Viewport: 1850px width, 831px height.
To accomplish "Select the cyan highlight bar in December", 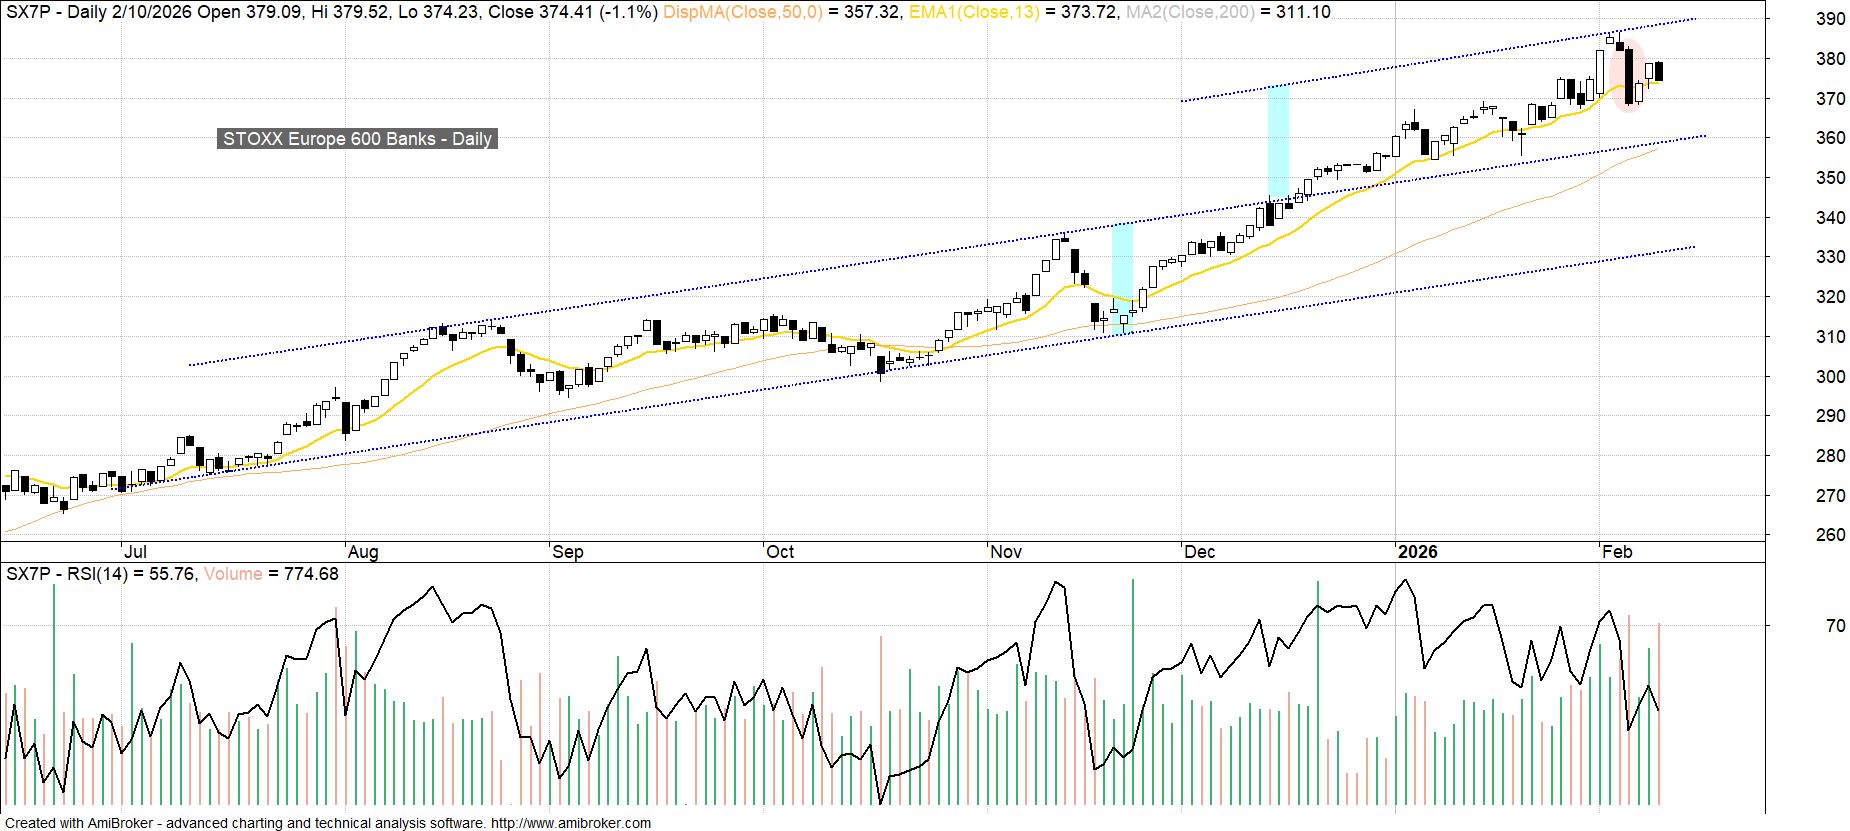I will coord(1278,142).
